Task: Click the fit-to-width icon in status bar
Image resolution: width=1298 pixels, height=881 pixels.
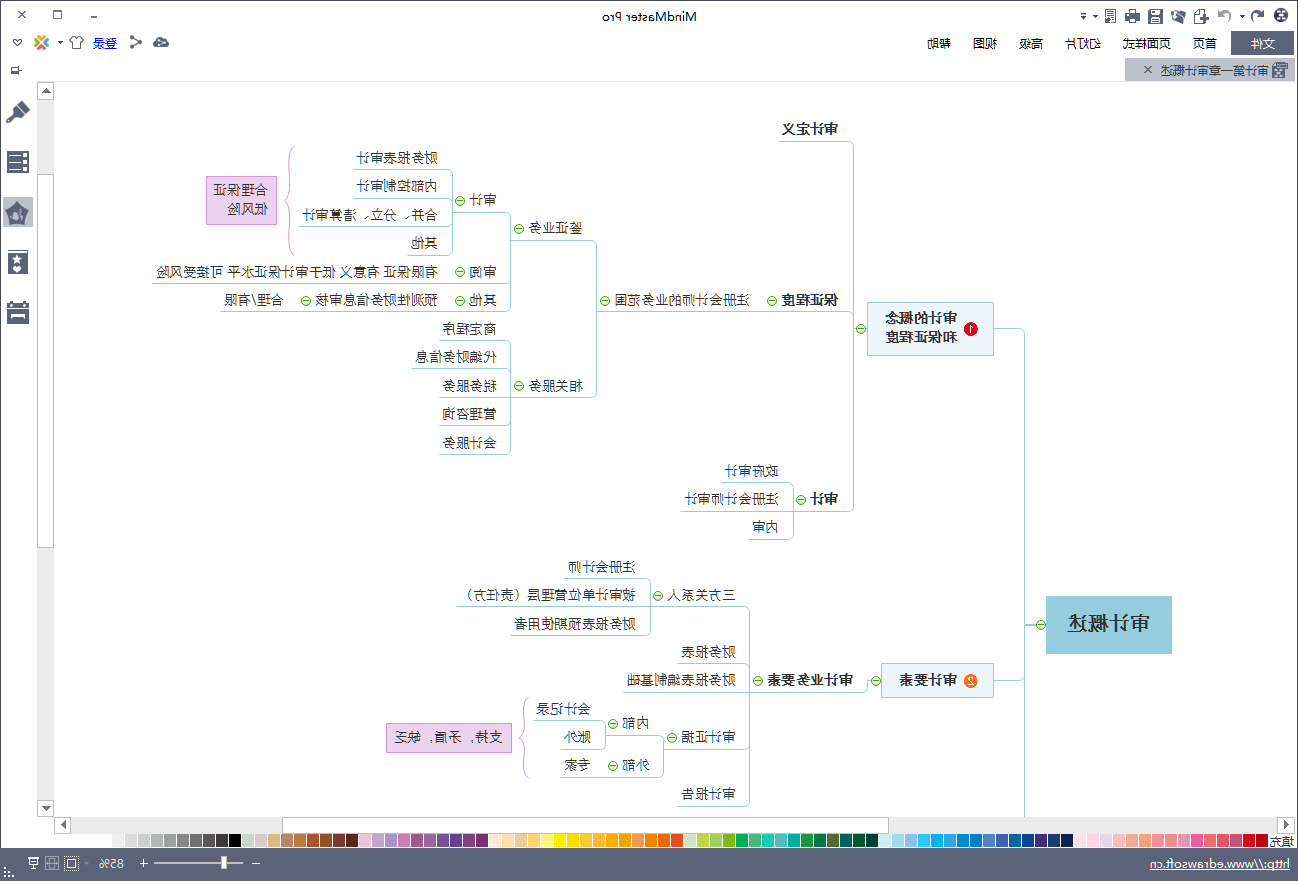Action: (x=52, y=863)
